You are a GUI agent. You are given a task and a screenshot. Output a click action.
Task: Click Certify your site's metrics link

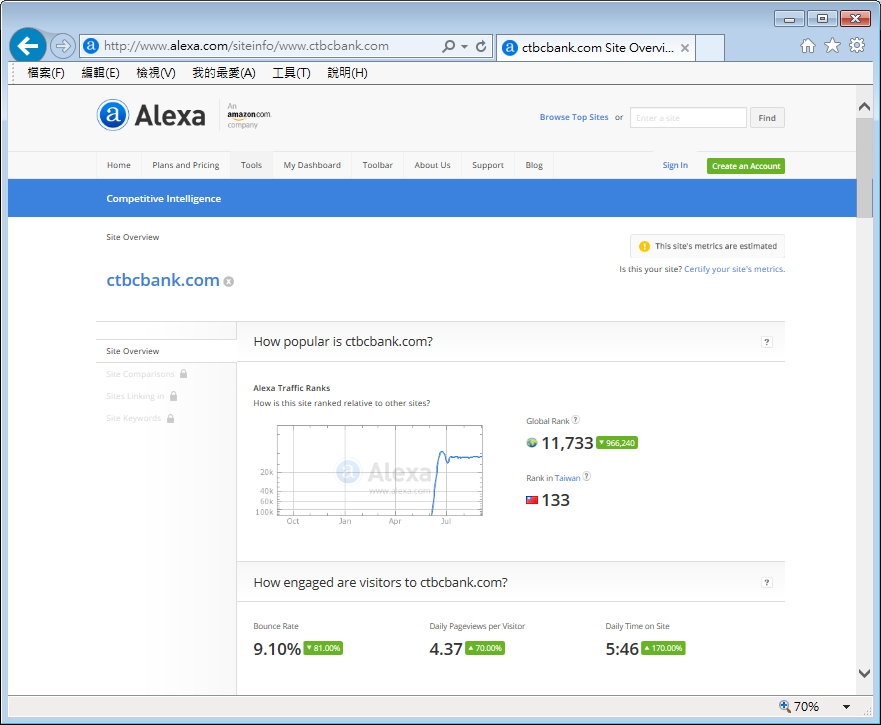734,269
